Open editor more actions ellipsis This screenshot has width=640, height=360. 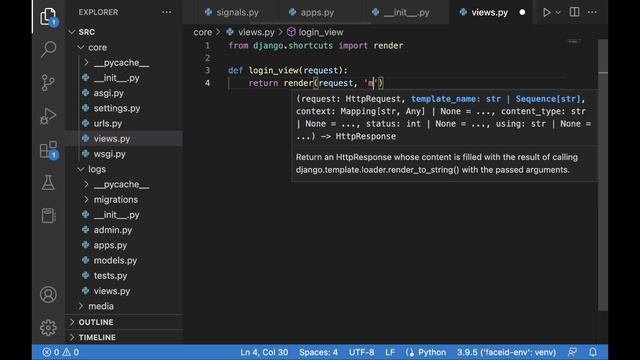click(x=592, y=12)
